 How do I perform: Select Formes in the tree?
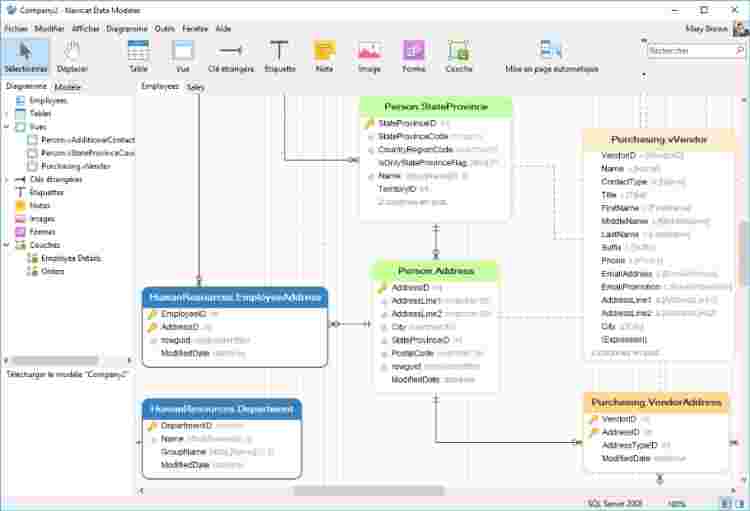click(x=42, y=232)
